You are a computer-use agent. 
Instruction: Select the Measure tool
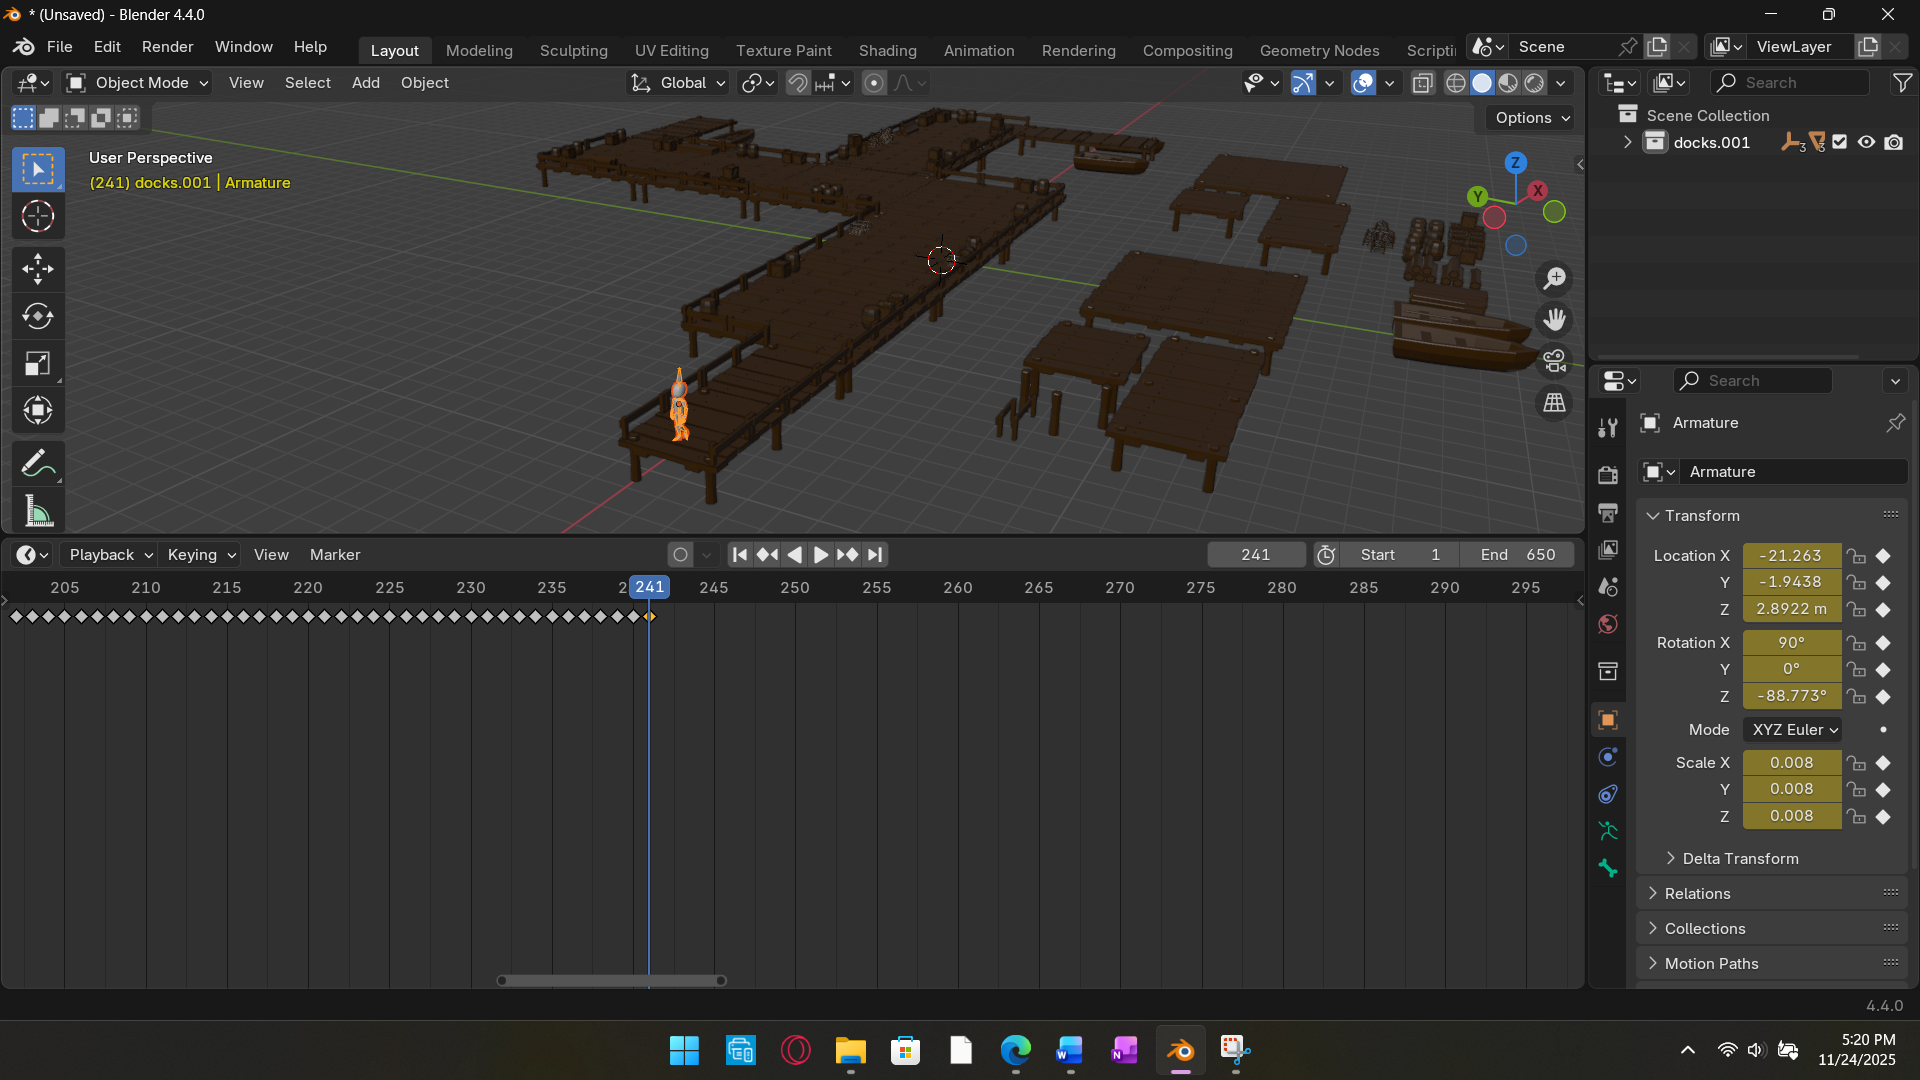point(38,512)
